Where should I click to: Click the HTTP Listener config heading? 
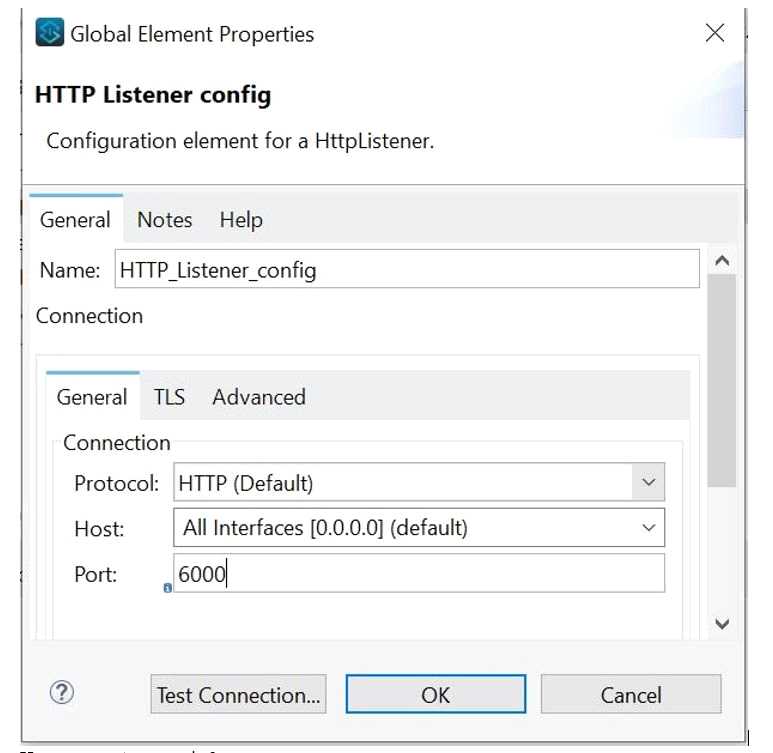tap(153, 95)
